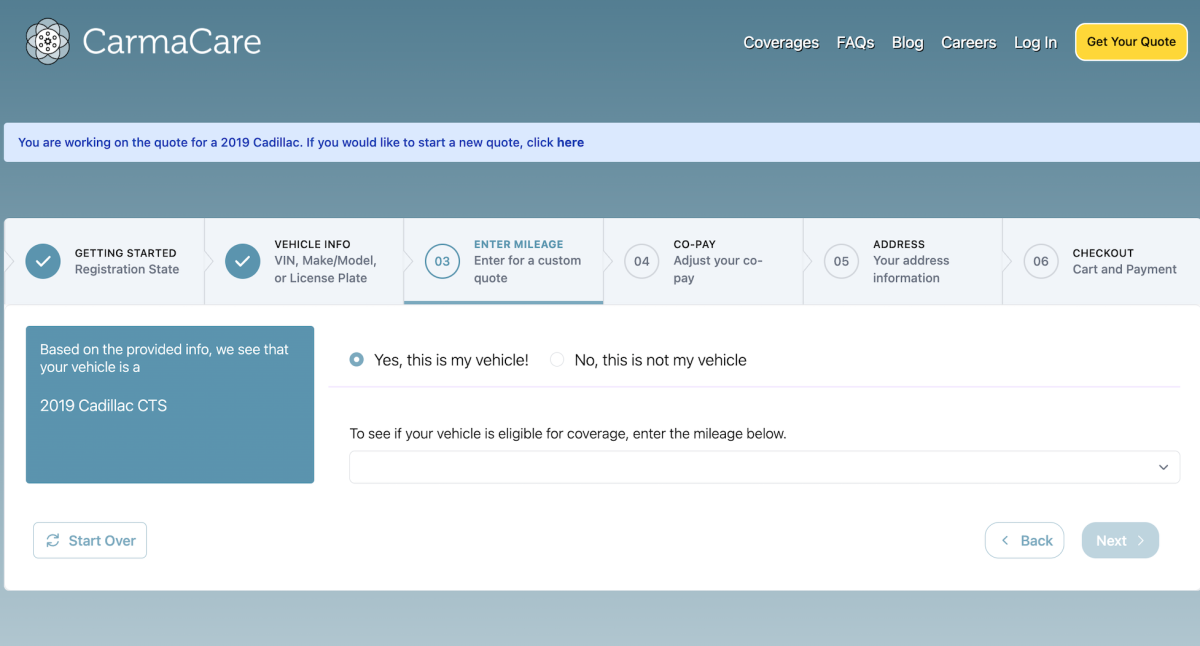Click the step 03 circle icon
The image size is (1200, 646).
point(442,261)
